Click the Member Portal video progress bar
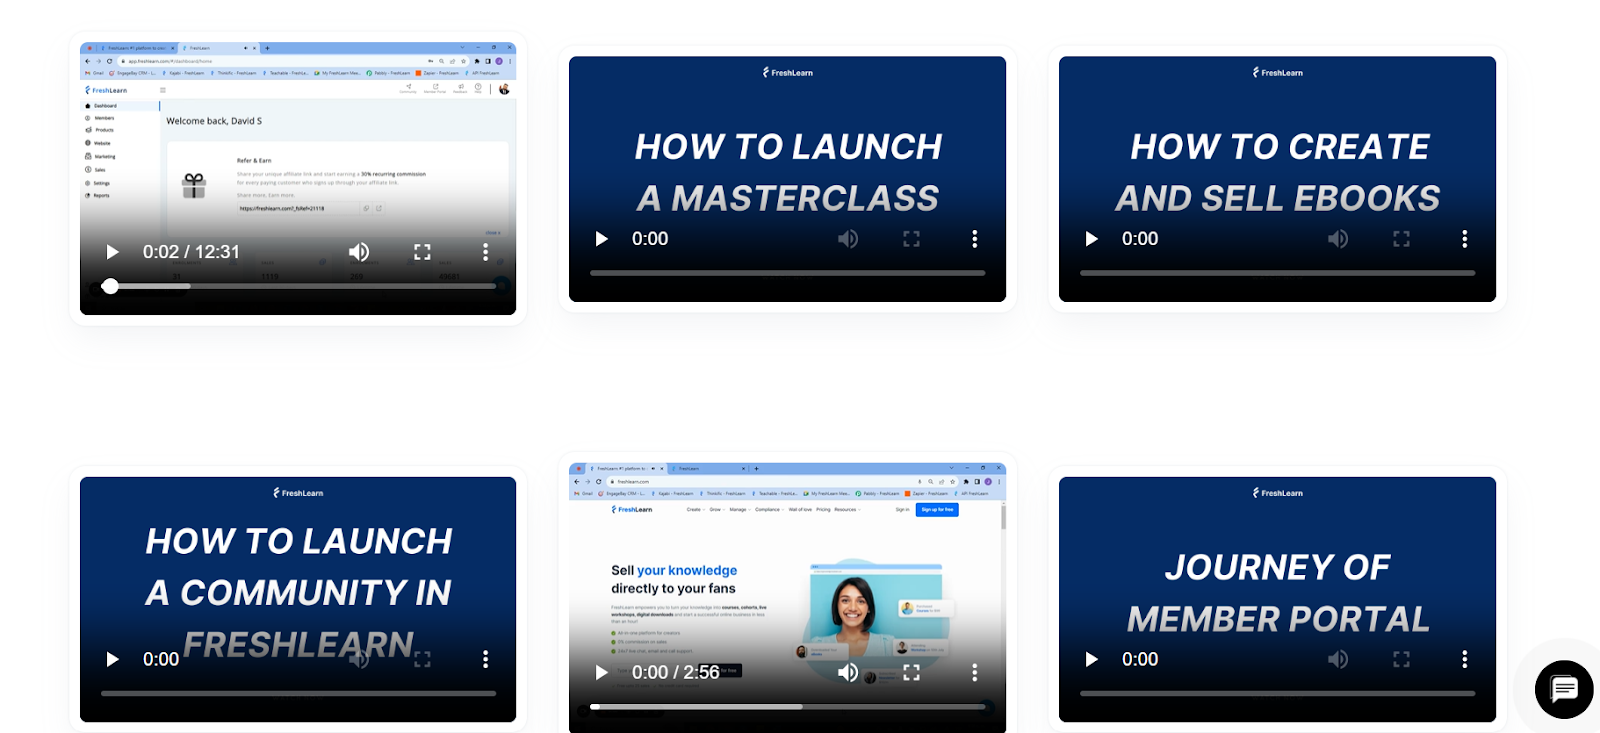Viewport: 1600px width, 733px height. click(x=1277, y=693)
